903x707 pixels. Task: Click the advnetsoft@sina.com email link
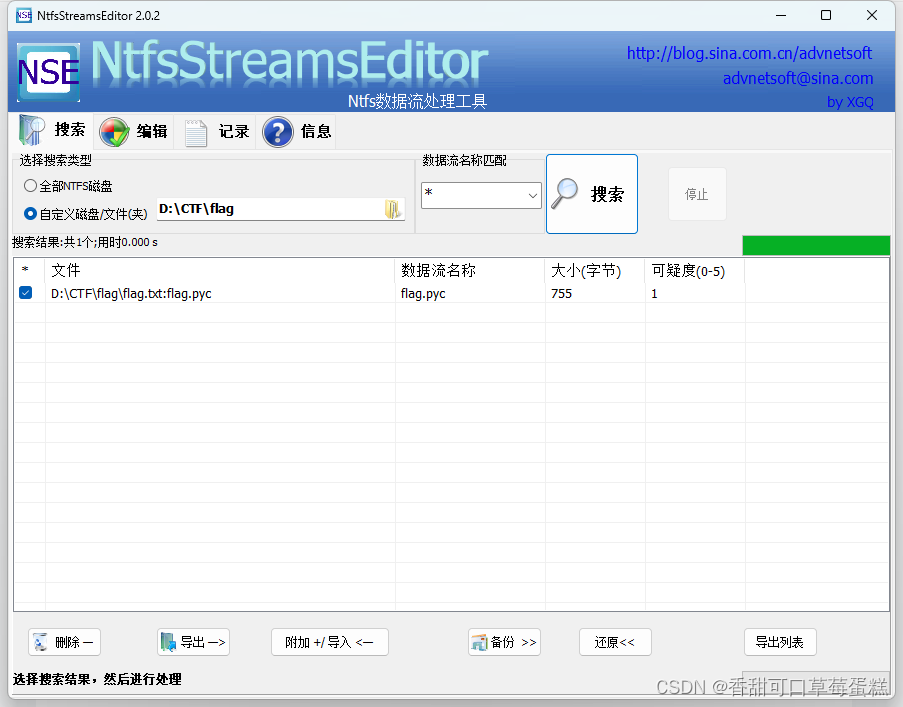(798, 78)
